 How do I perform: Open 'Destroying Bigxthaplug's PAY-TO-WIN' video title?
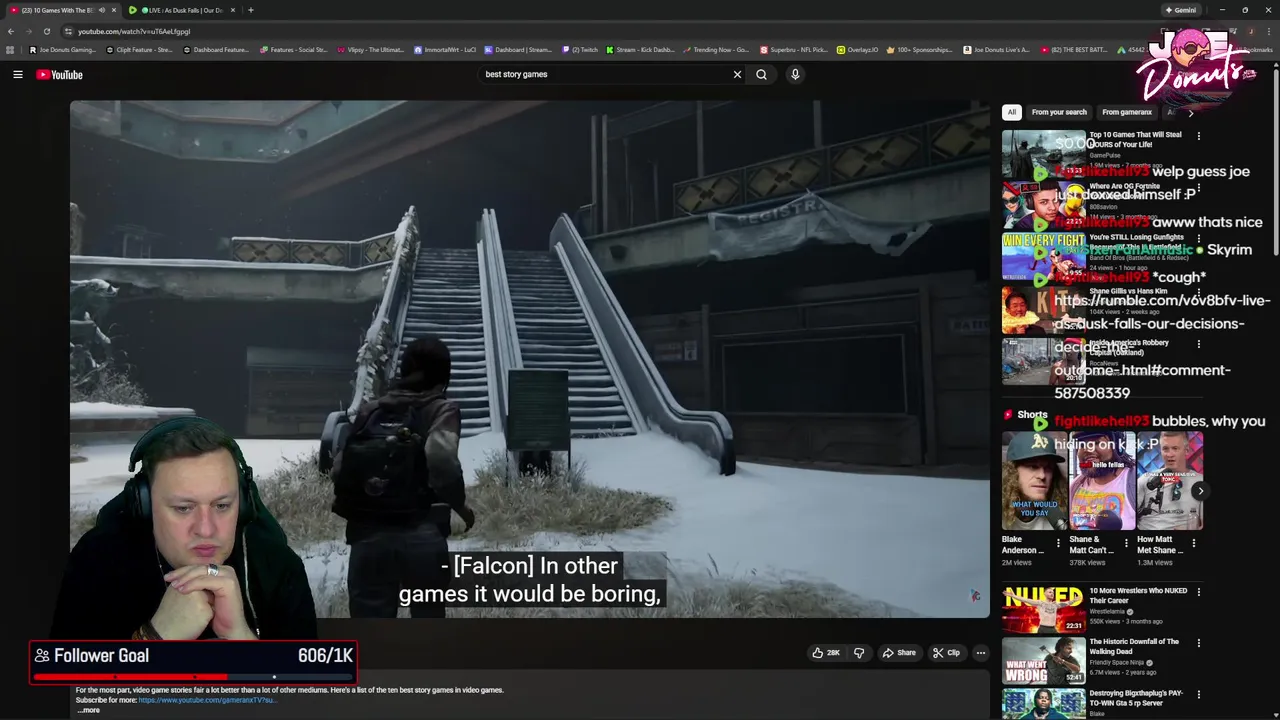pyautogui.click(x=1136, y=698)
